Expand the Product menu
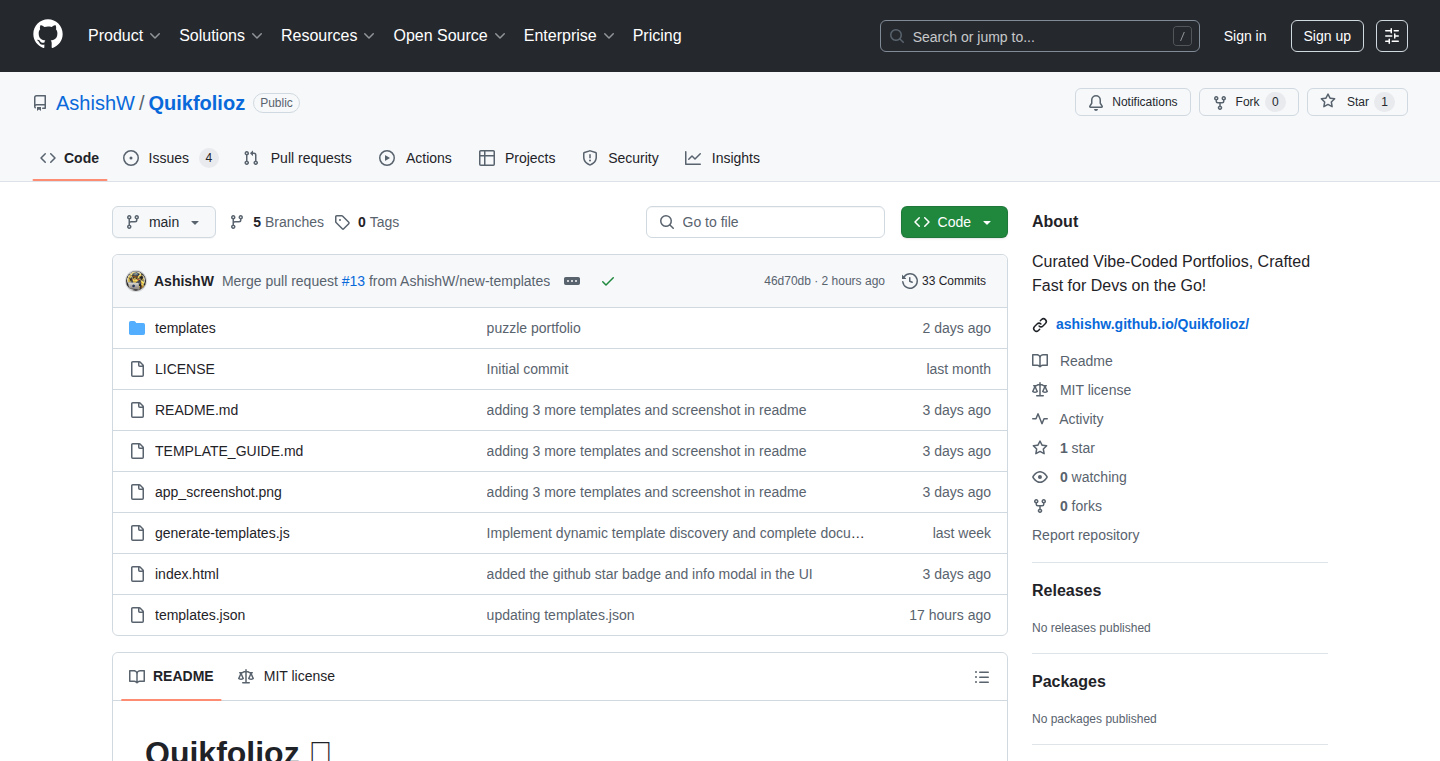Screen dimensions: 1440x761 point(124,35)
